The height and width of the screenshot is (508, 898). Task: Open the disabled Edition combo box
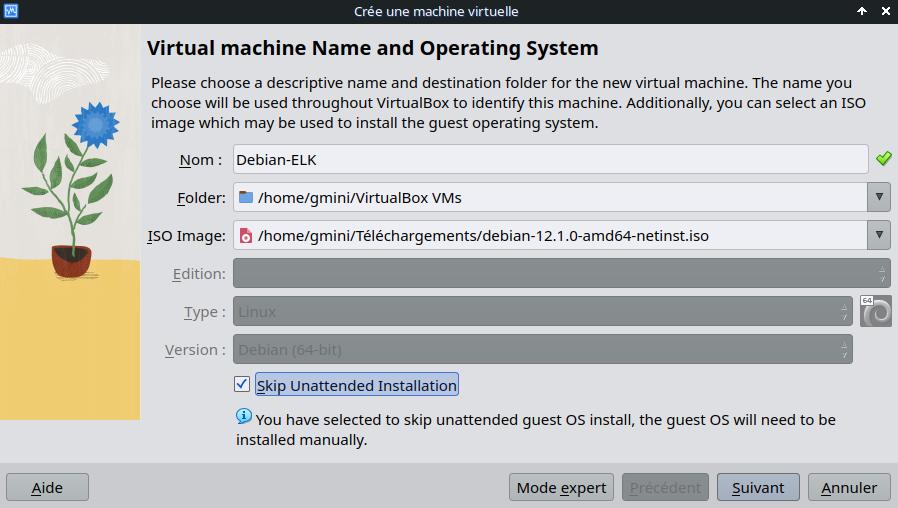[562, 273]
